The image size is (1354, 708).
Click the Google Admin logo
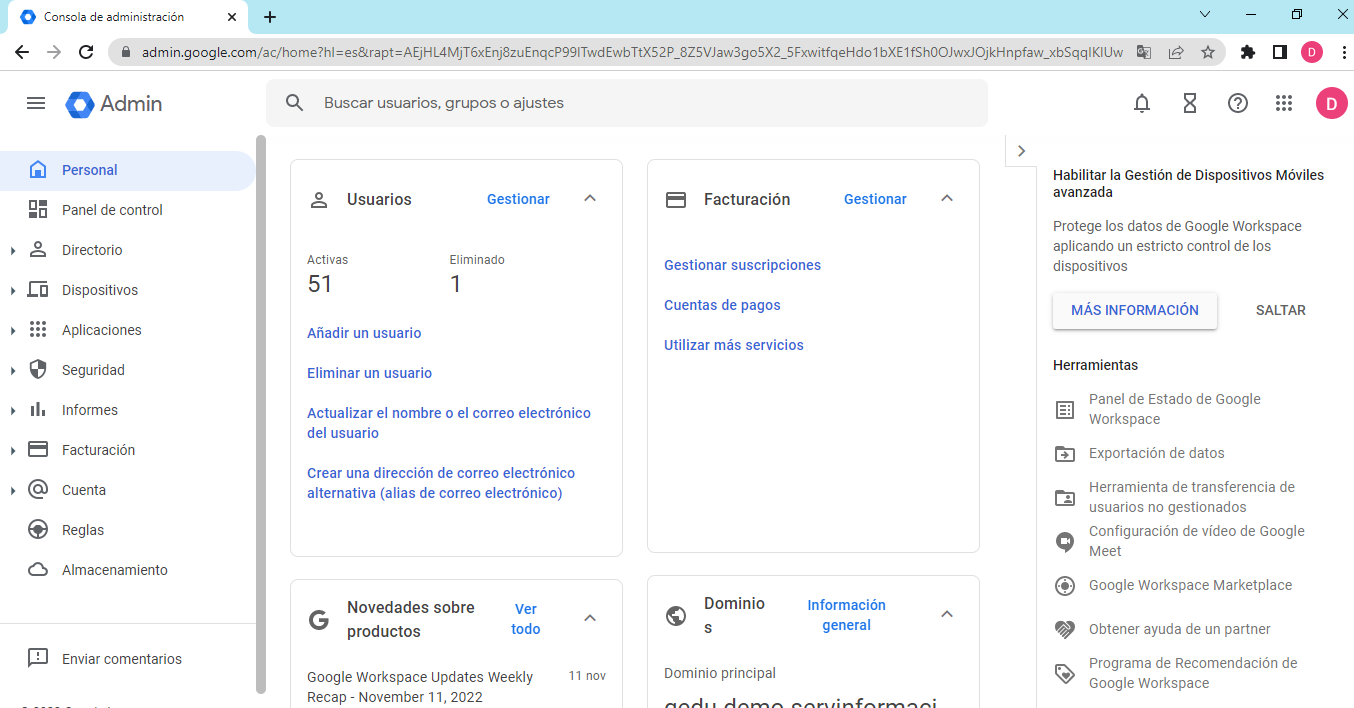113,104
